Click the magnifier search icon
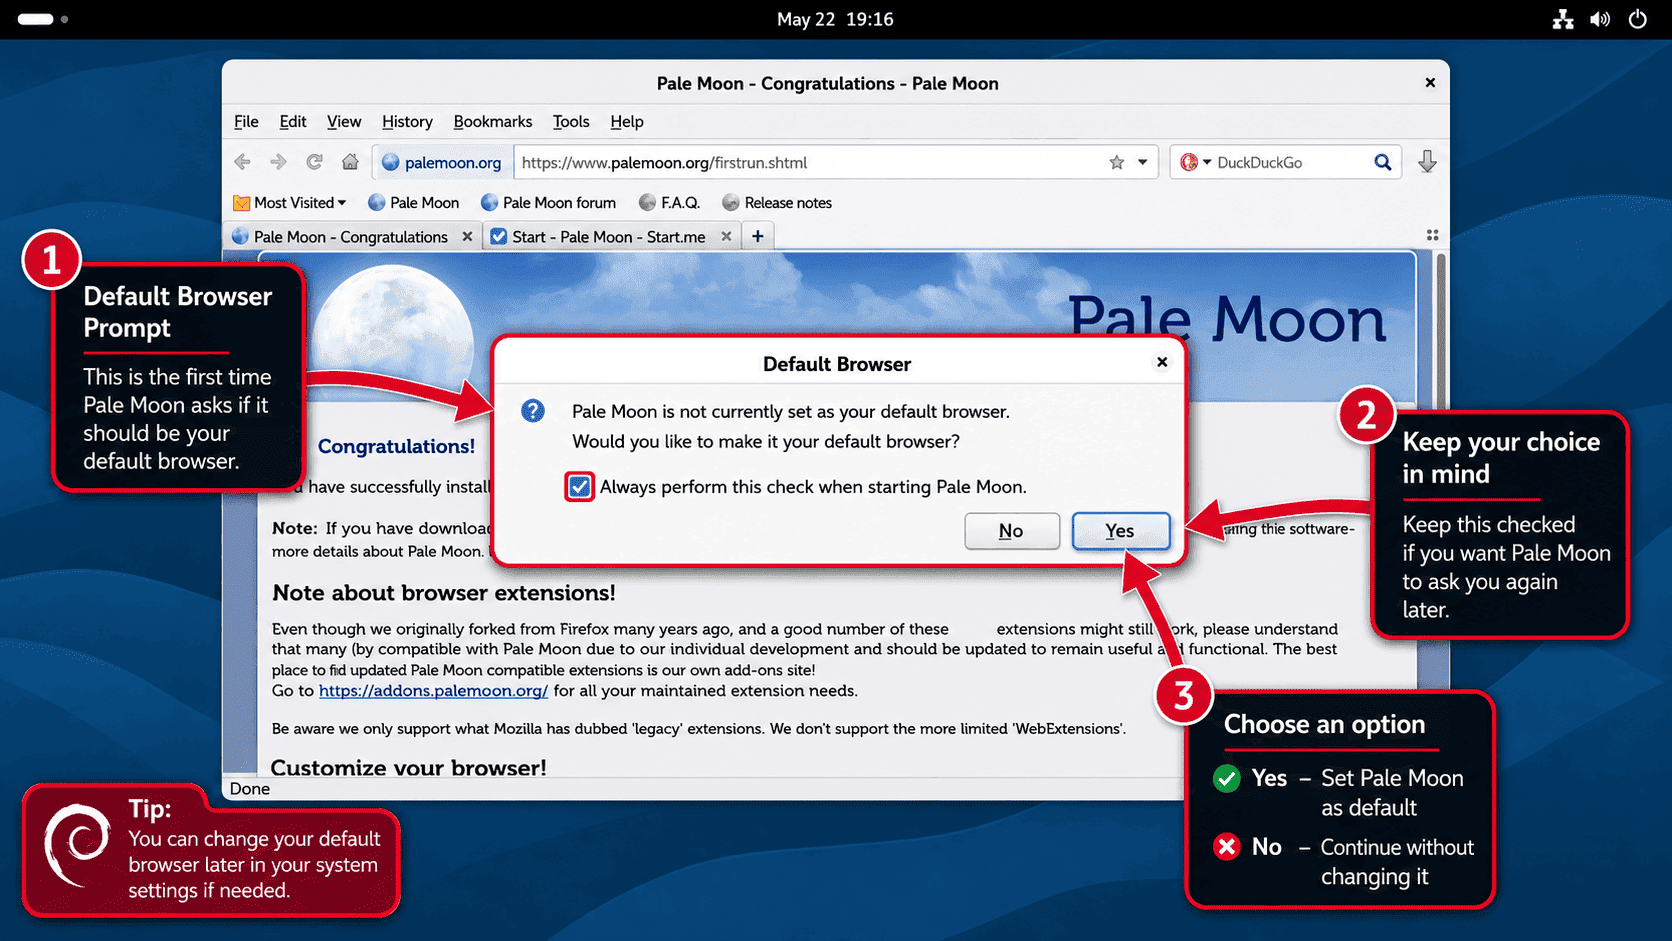Screen dimensions: 1672x941 pyautogui.click(x=1383, y=162)
